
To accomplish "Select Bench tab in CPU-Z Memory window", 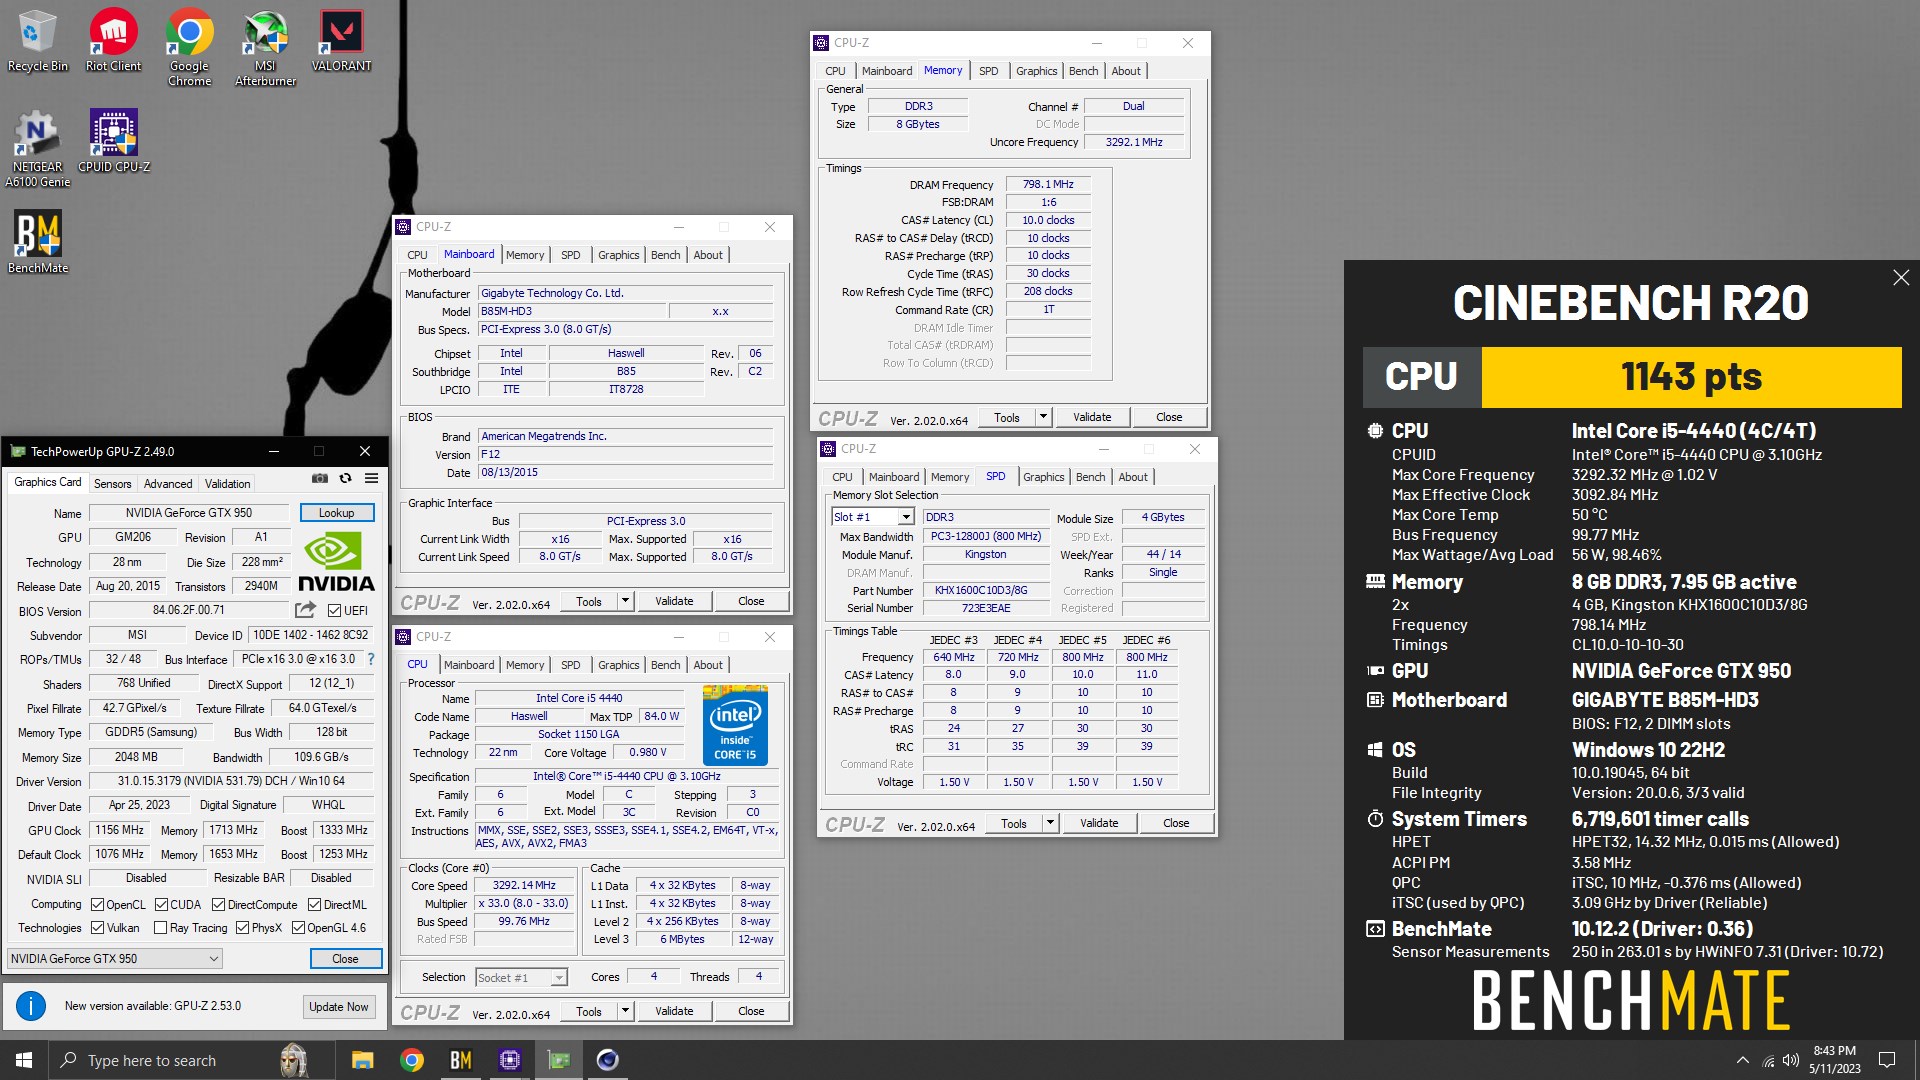I will 1083,71.
